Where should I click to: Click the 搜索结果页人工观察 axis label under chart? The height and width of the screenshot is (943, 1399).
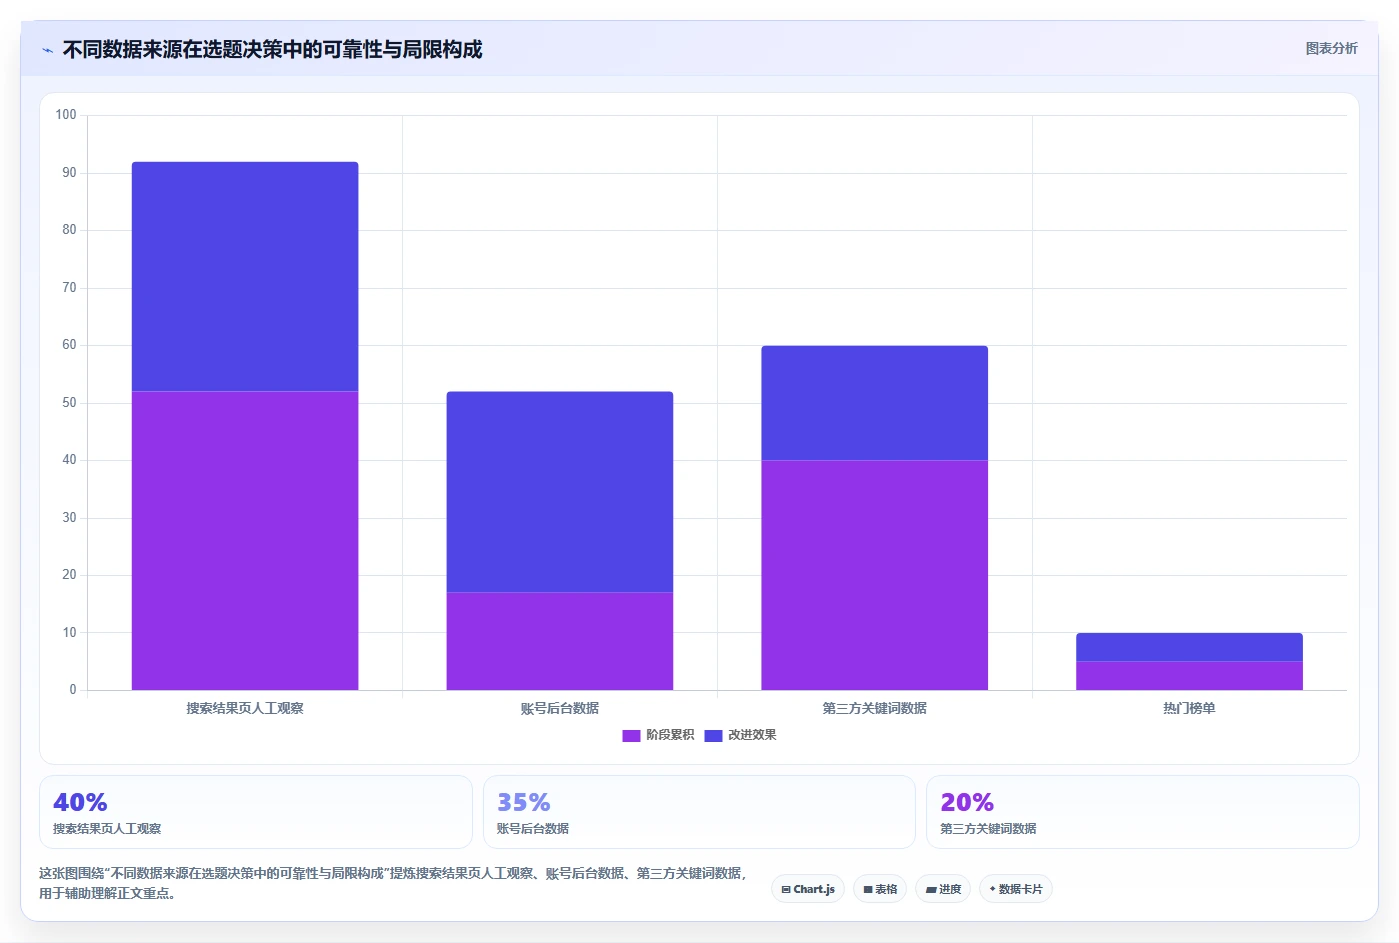tap(245, 708)
